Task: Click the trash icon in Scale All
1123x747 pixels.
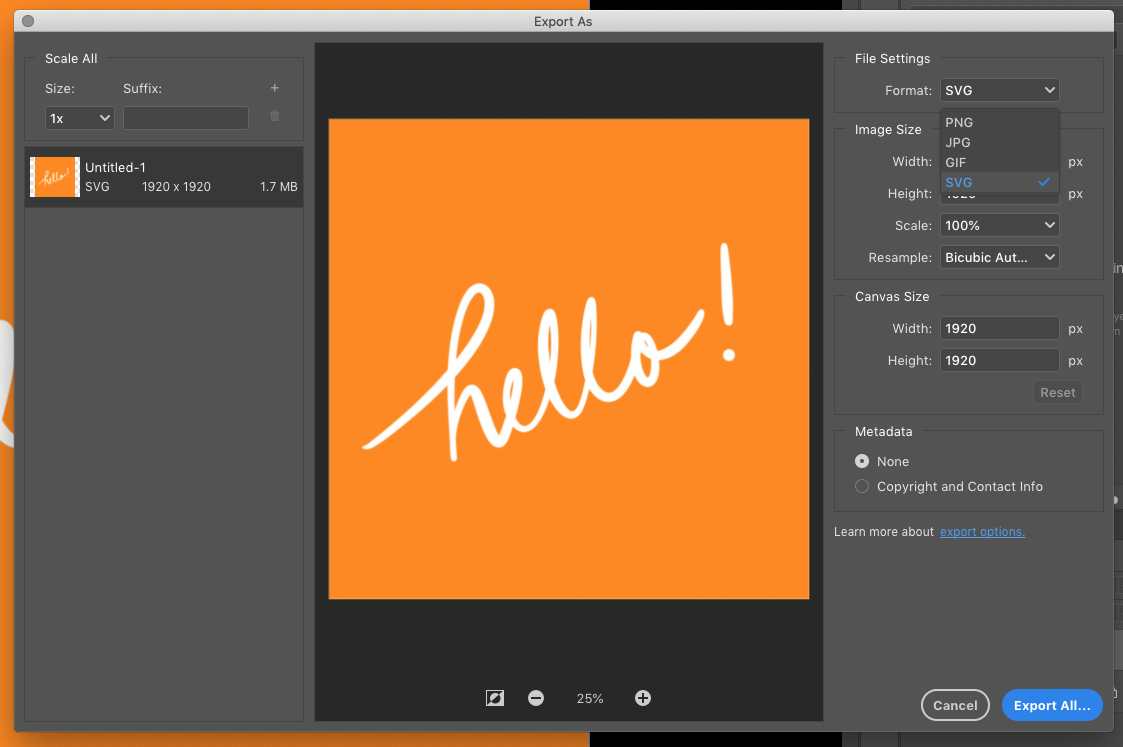Action: (275, 117)
